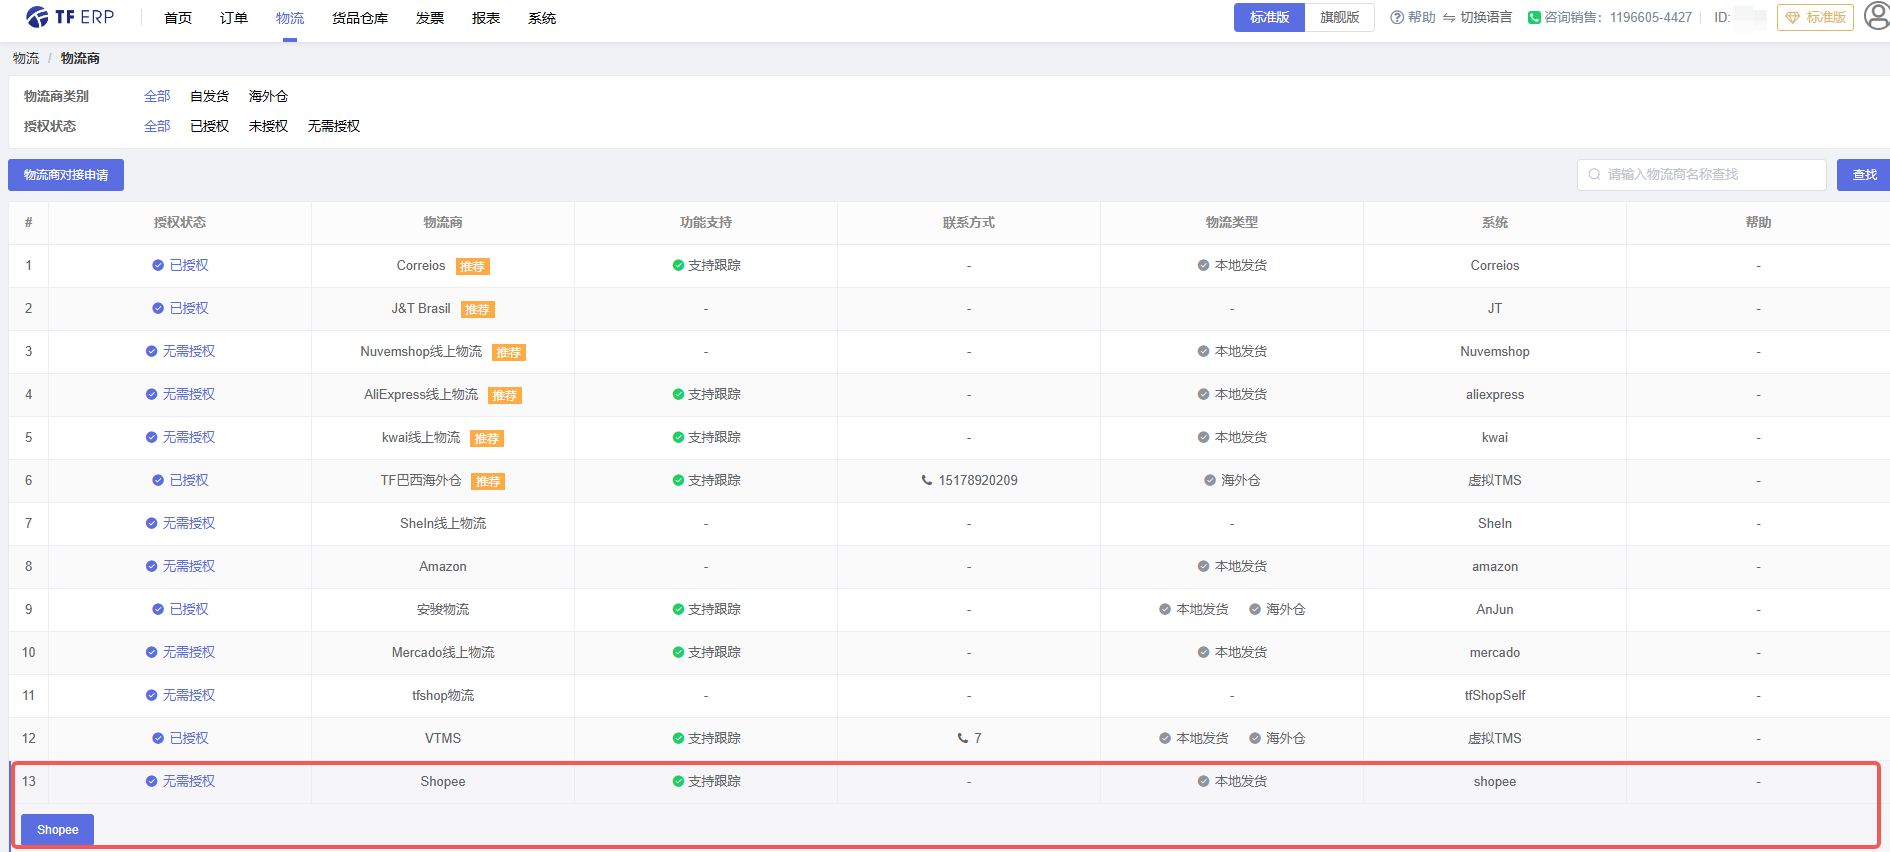Click green tracking icon in Mercado线上物流 row
Viewport: 1890px width, 852px height.
point(678,652)
